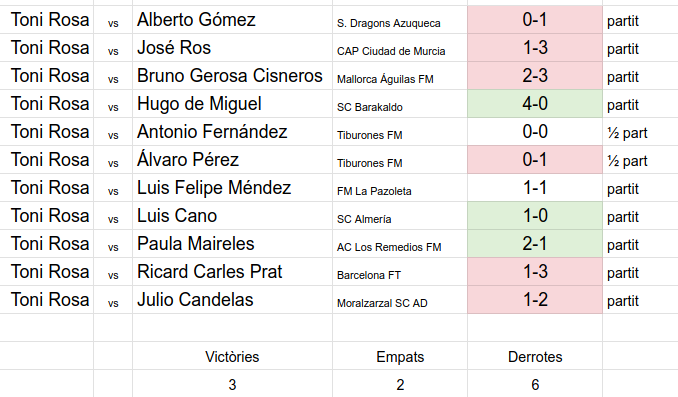The width and height of the screenshot is (678, 397).
Task: Click the 2-1 green score cell
Action: pyautogui.click(x=535, y=243)
